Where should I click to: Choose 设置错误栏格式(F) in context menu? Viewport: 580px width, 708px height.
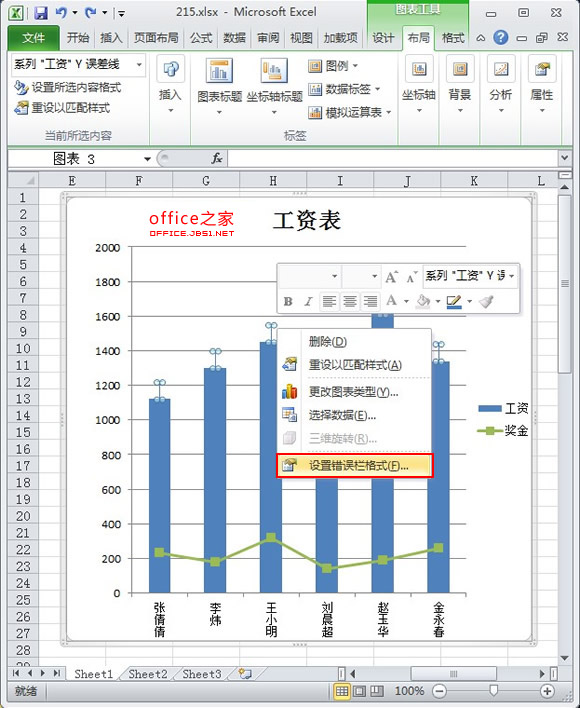(x=354, y=466)
